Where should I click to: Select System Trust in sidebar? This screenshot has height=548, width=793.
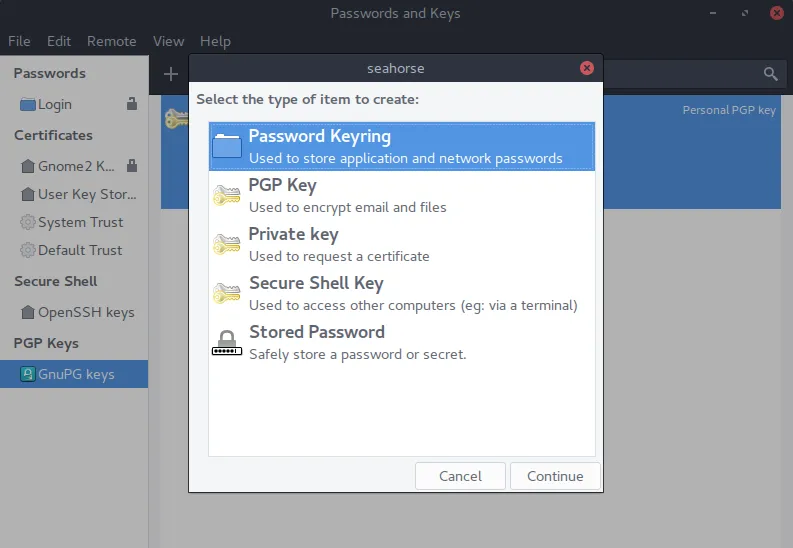pyautogui.click(x=80, y=222)
